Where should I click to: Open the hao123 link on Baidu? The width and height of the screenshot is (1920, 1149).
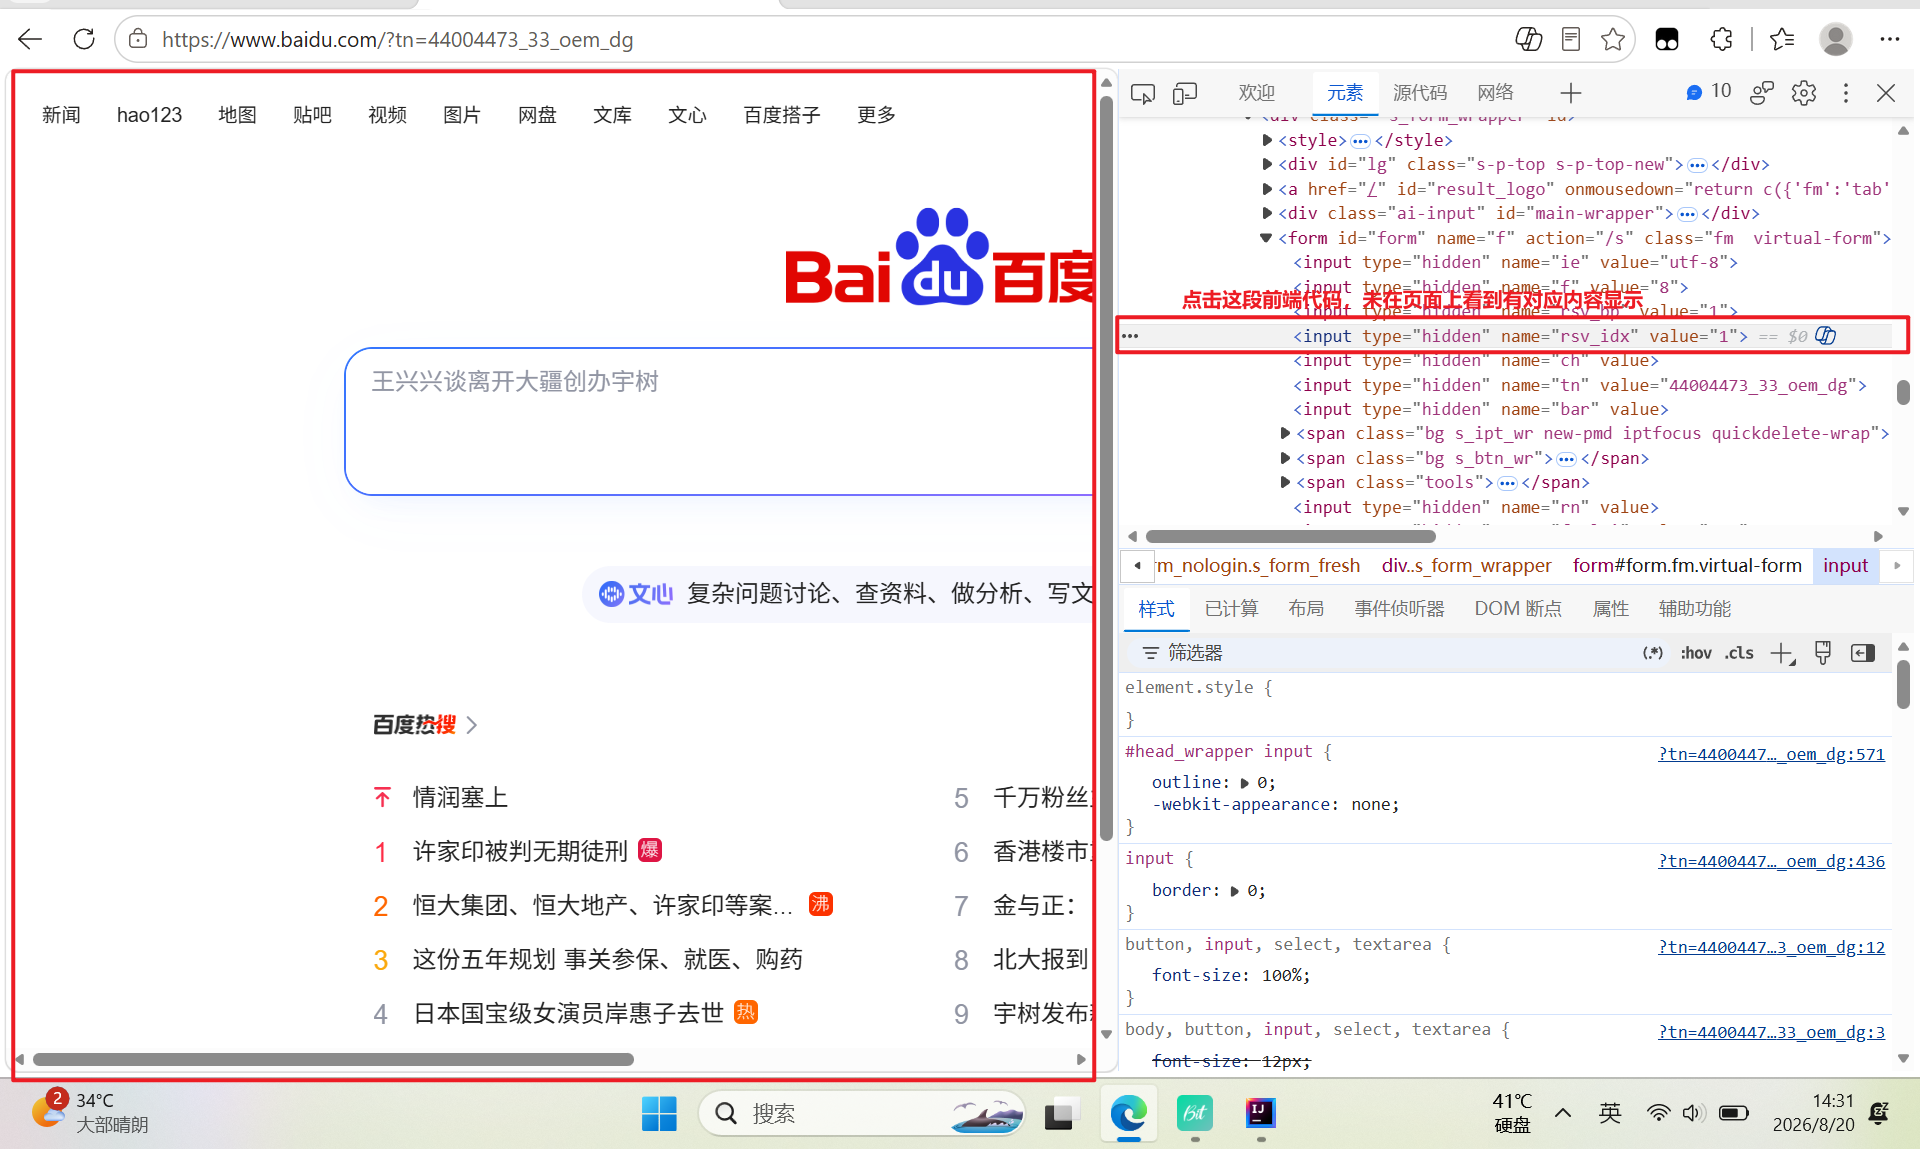(x=149, y=115)
